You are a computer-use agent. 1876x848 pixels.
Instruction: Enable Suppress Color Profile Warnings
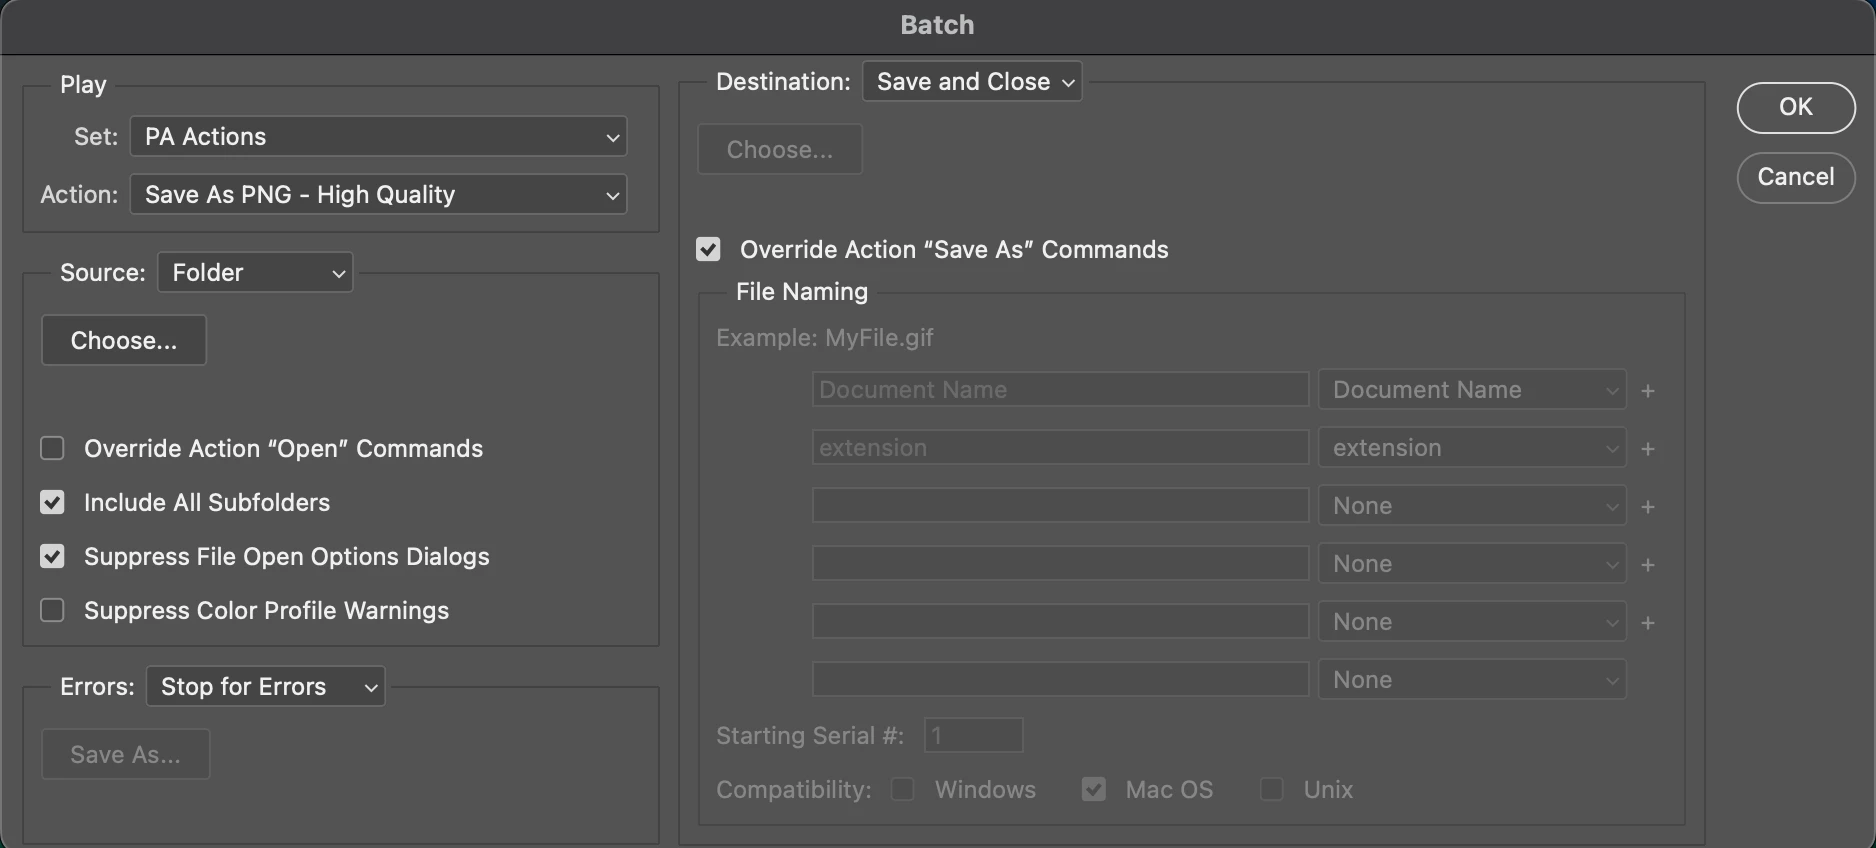[x=52, y=610]
